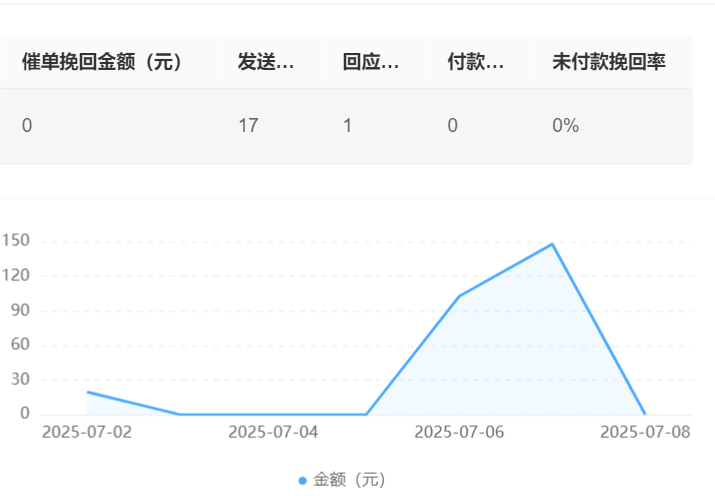Click the 付款… column header
Image resolution: width=715 pixels, height=496 pixels.
coord(476,62)
